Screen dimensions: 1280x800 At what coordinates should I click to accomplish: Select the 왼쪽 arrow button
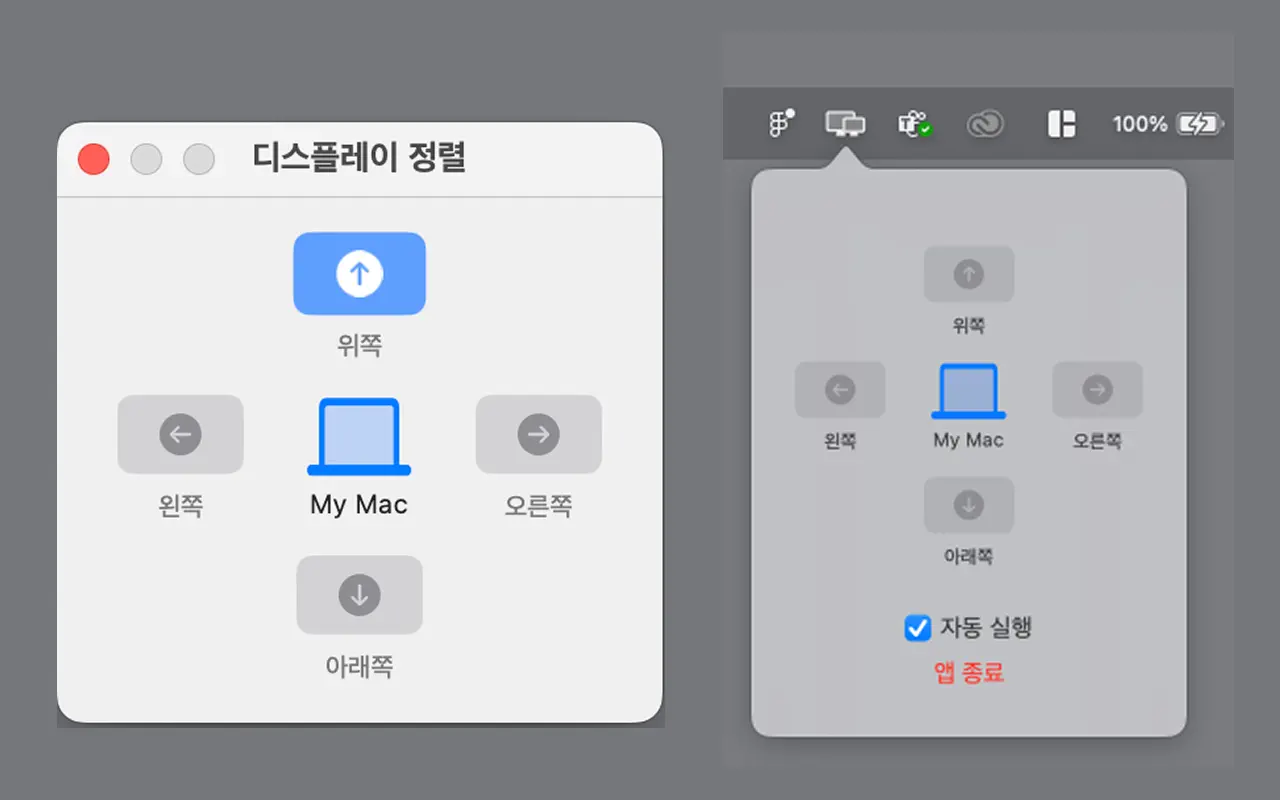coord(180,434)
